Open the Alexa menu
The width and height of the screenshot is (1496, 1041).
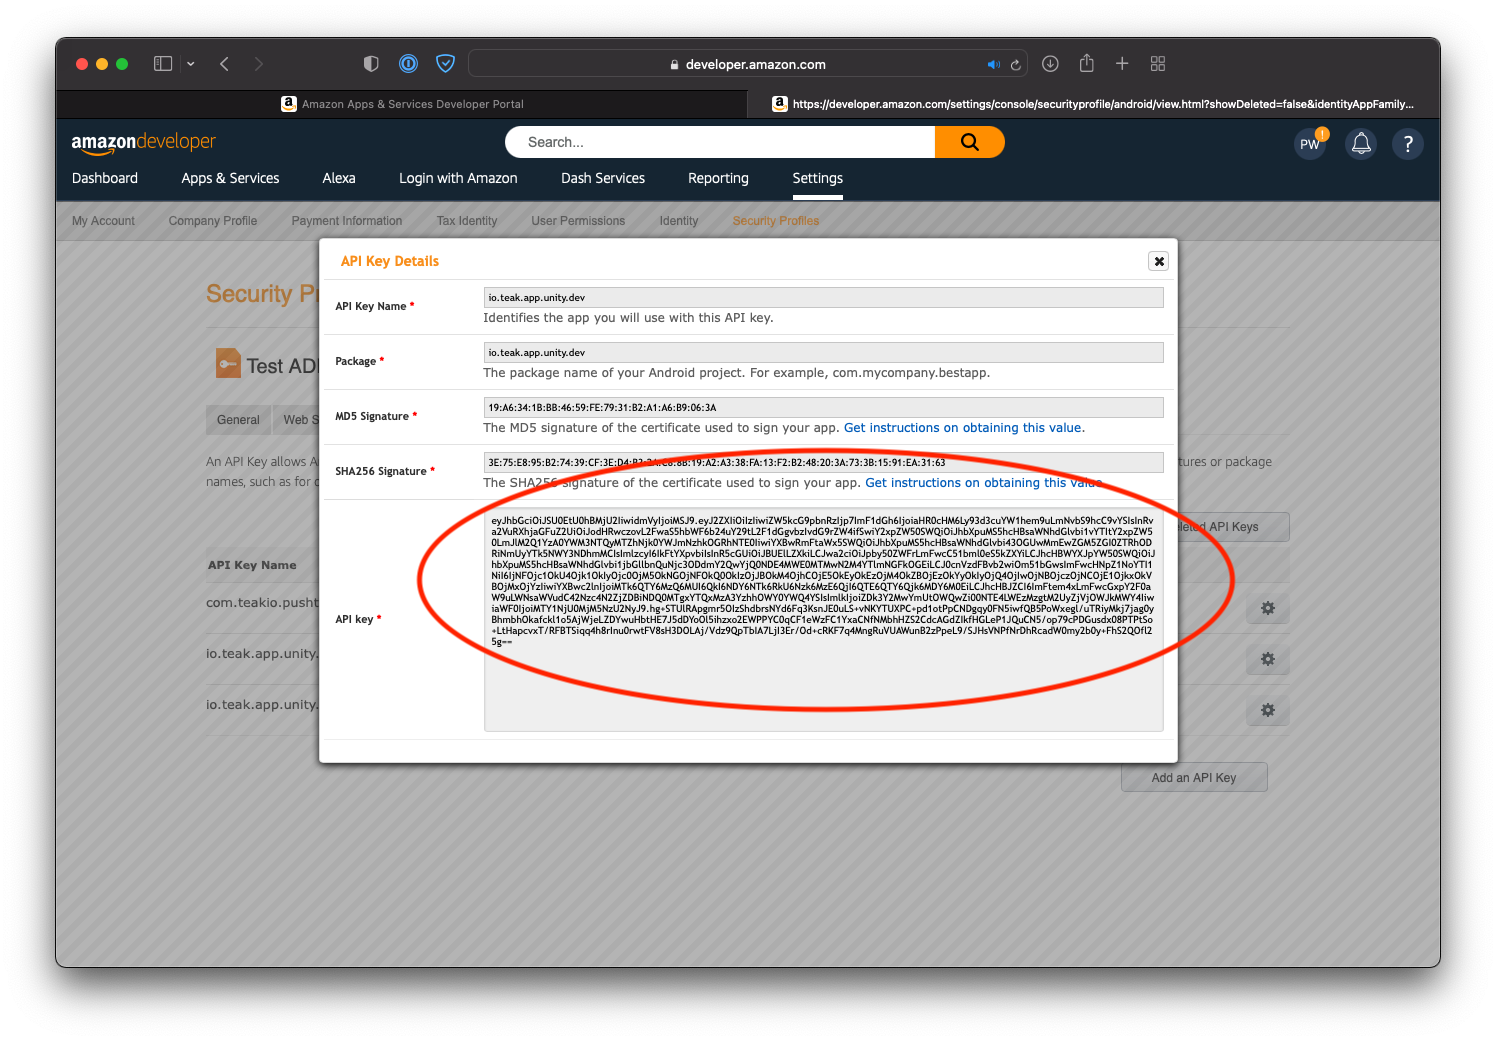[339, 178]
